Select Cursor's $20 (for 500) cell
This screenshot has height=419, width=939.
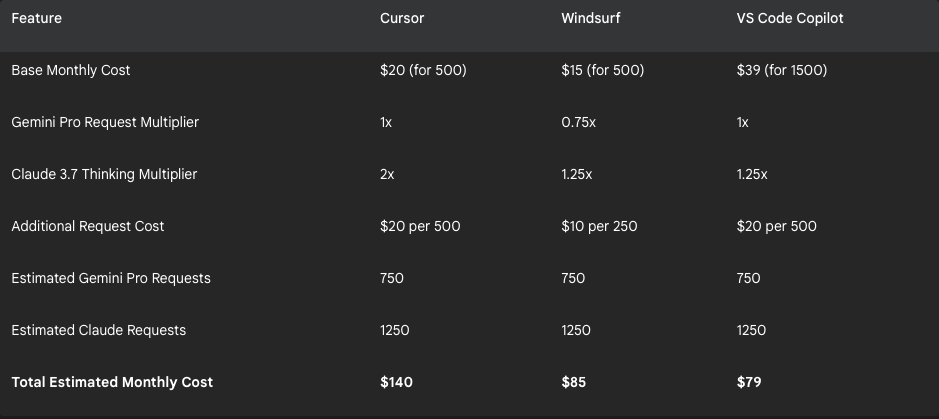pyautogui.click(x=423, y=70)
